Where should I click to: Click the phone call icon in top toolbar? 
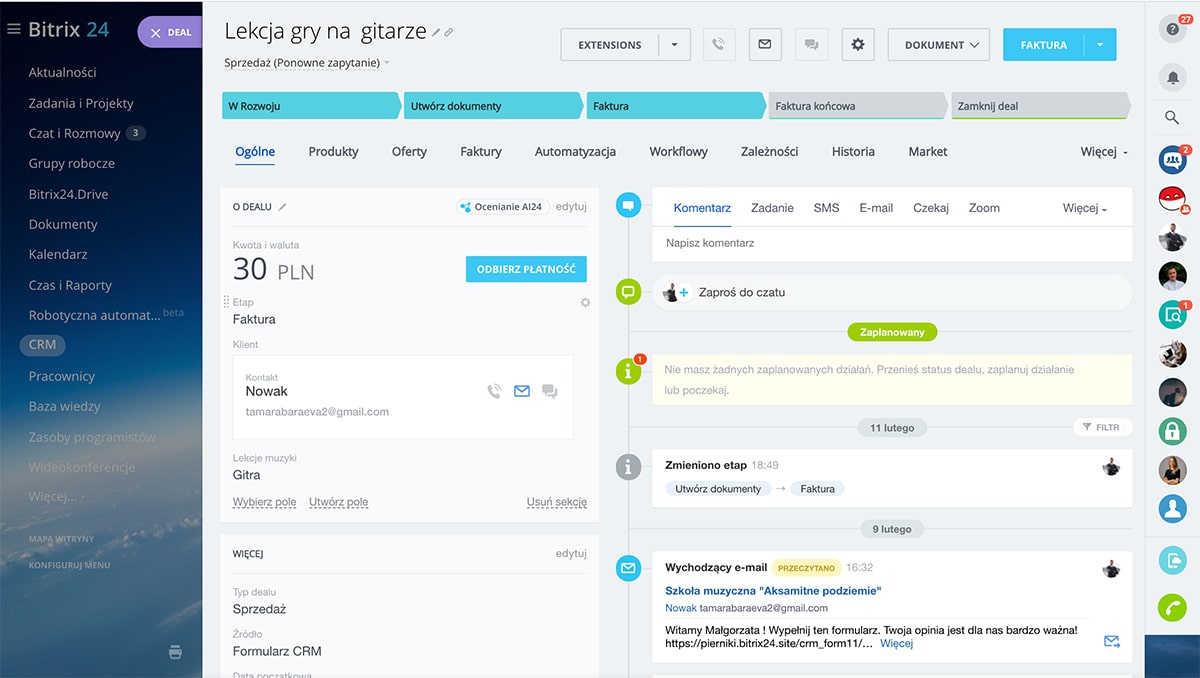tap(718, 45)
